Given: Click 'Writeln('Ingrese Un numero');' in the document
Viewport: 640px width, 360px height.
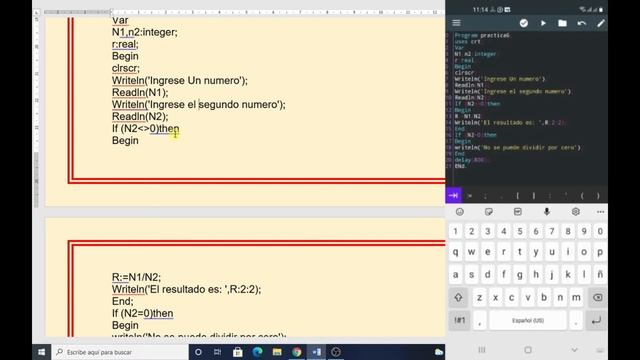Looking at the screenshot, I should pyautogui.click(x=180, y=80).
